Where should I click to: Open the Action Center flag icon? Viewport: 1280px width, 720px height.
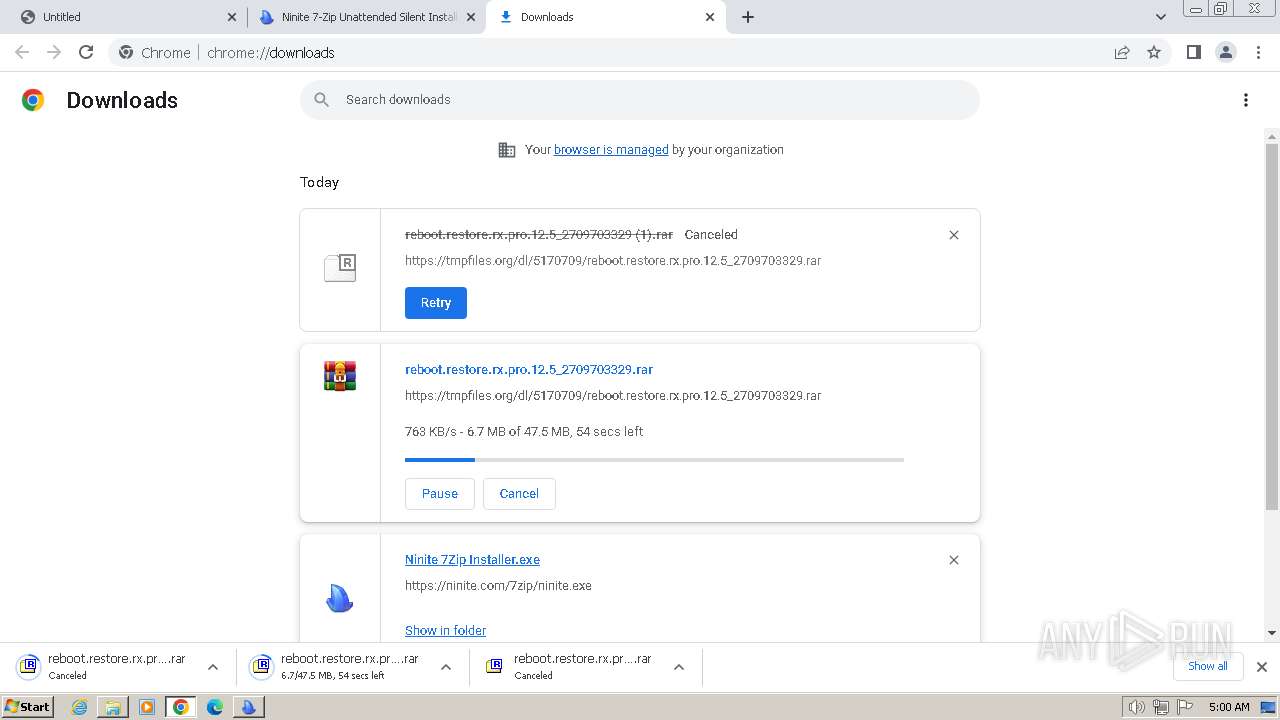click(x=1184, y=707)
